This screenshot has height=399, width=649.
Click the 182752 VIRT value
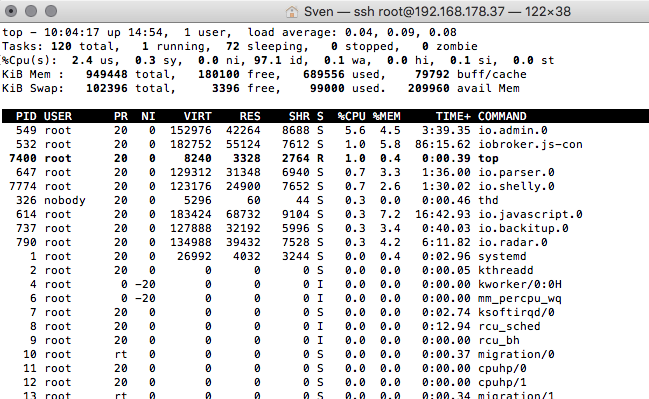[x=191, y=144]
